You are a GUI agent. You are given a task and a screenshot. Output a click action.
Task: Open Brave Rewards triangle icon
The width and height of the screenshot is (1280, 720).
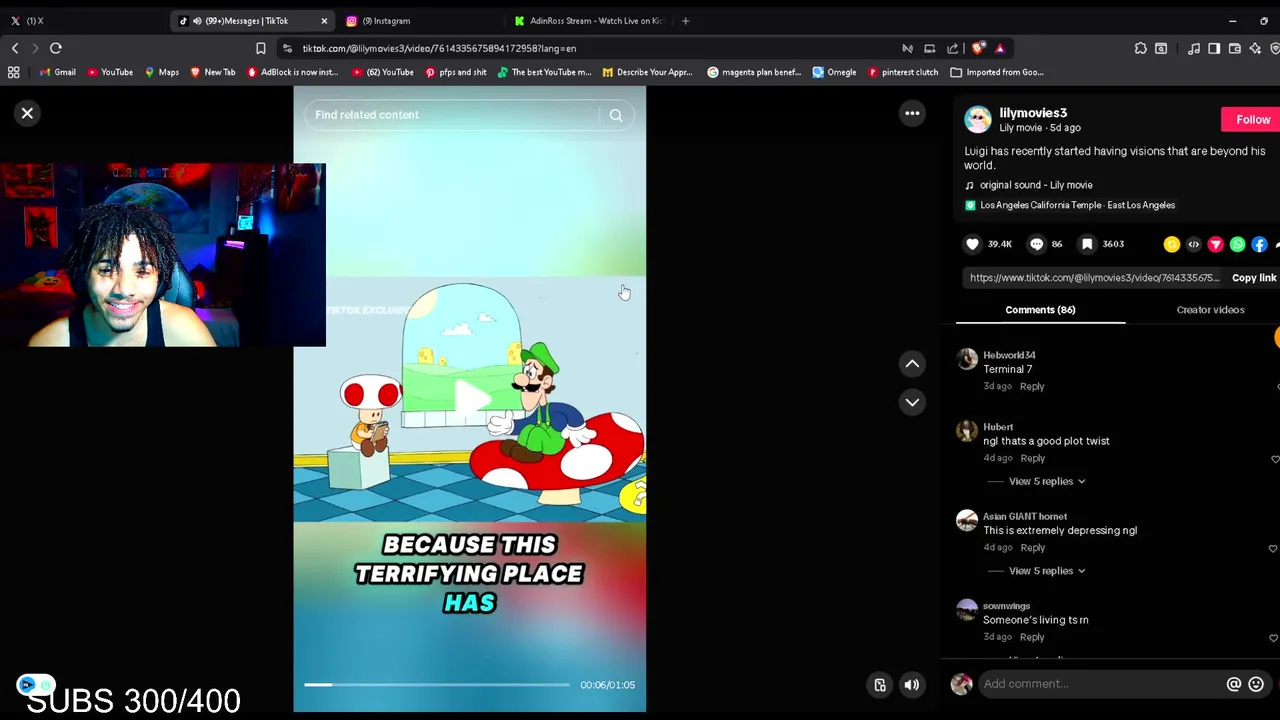[999, 48]
